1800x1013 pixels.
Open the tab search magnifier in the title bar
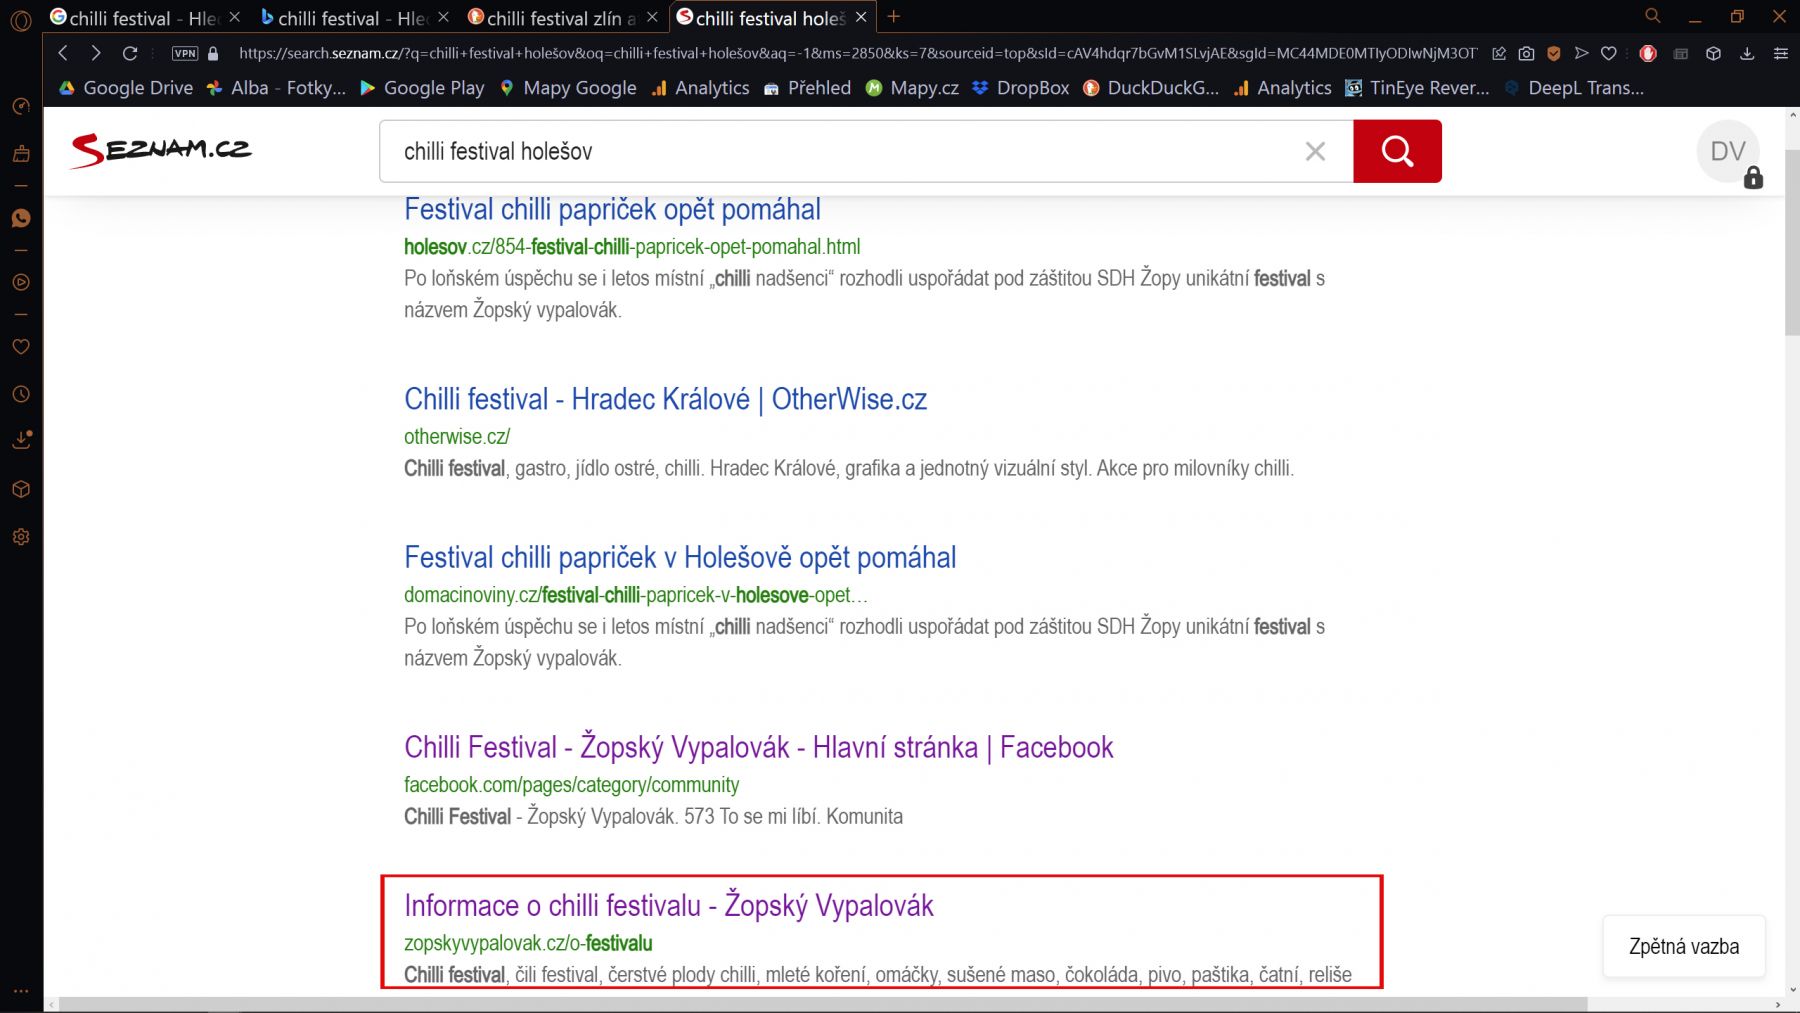pos(1652,16)
